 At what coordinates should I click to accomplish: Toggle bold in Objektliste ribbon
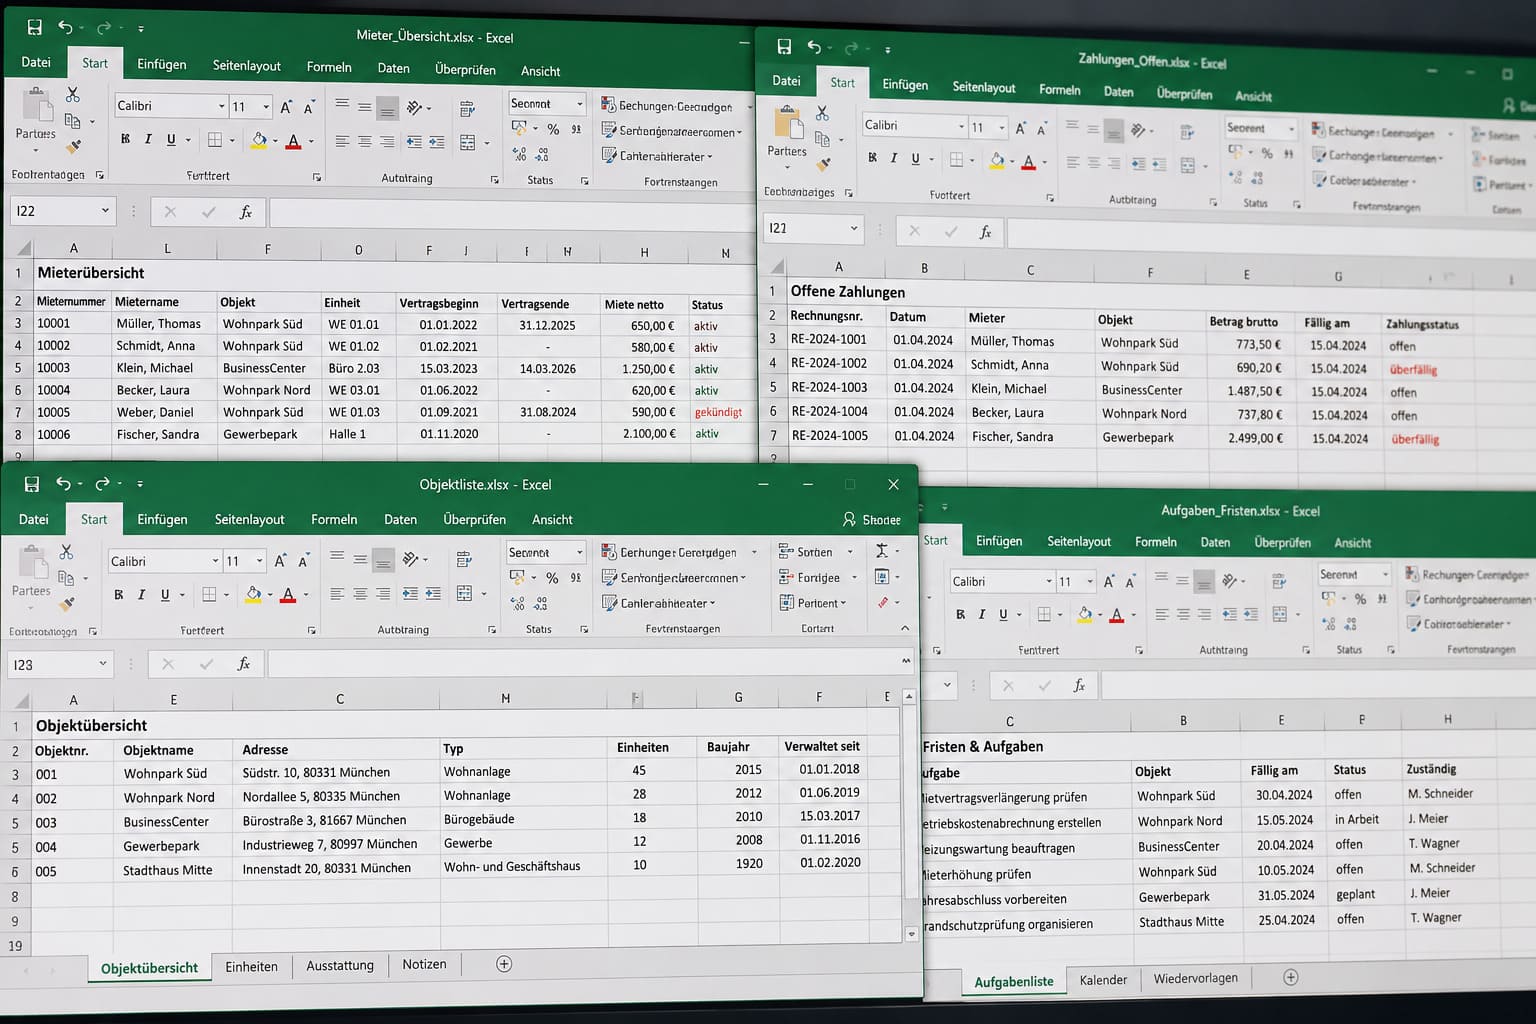[x=119, y=595]
